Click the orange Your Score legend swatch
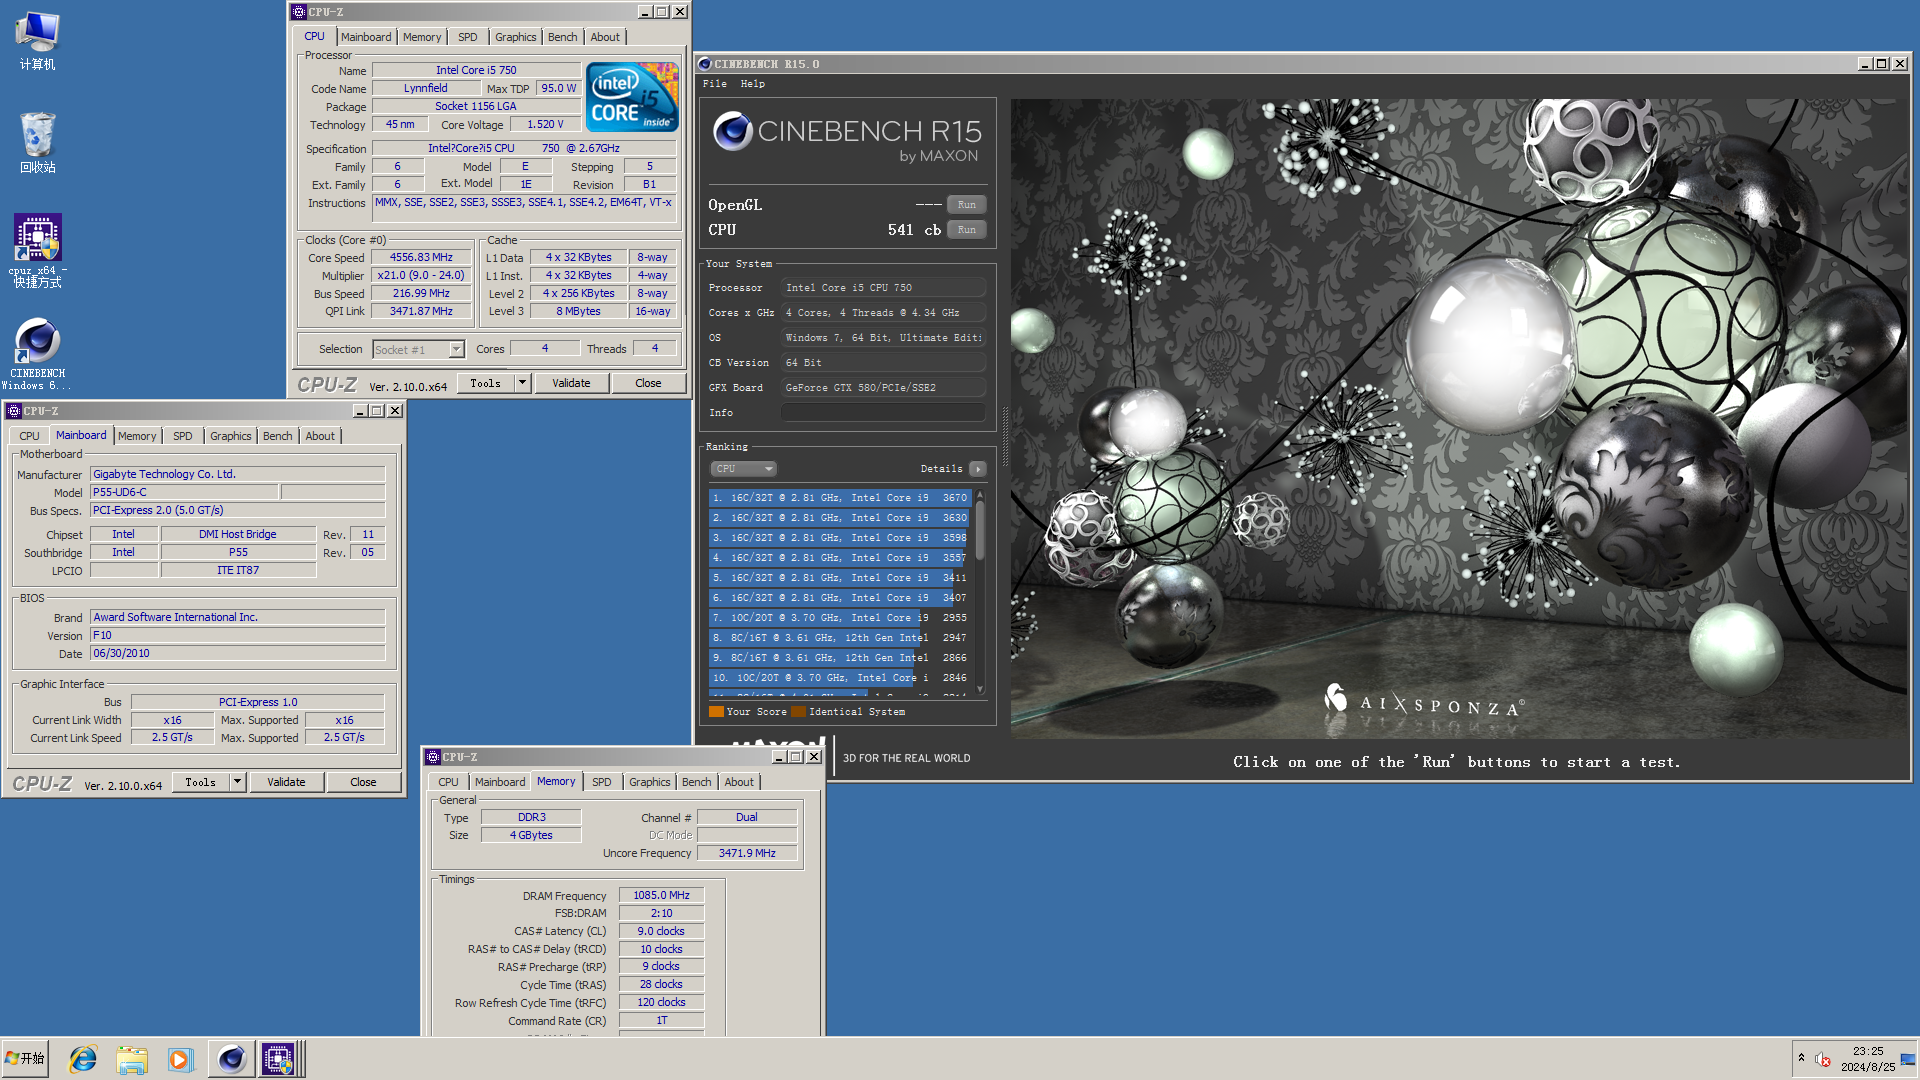The image size is (1920, 1080). click(716, 712)
